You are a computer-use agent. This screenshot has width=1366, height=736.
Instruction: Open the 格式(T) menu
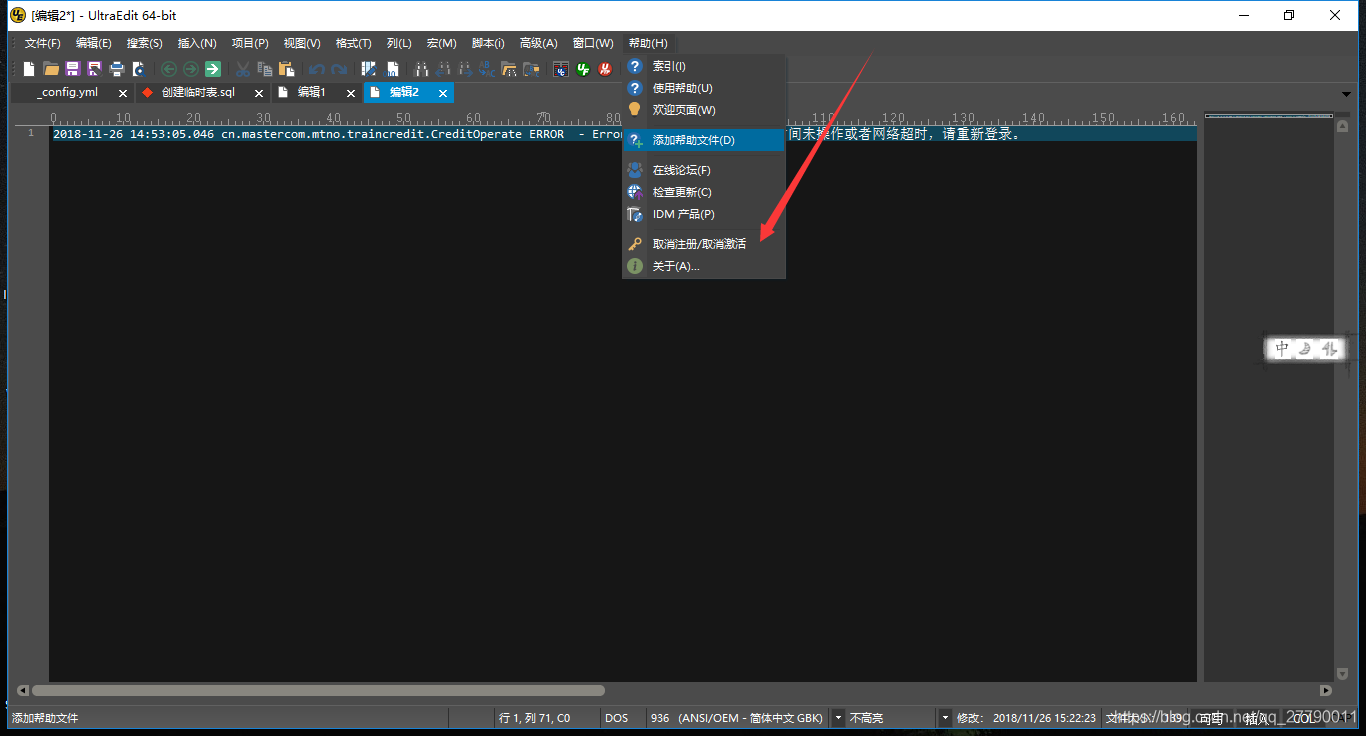[x=353, y=43]
